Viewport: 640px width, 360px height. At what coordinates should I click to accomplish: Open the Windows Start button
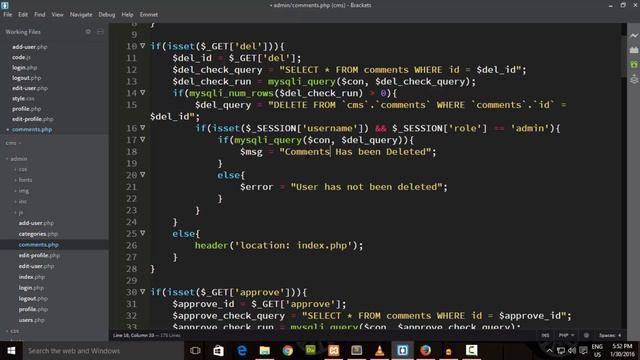(11, 351)
